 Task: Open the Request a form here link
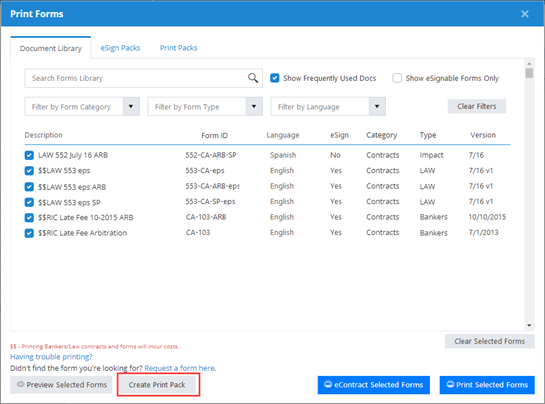(180, 368)
